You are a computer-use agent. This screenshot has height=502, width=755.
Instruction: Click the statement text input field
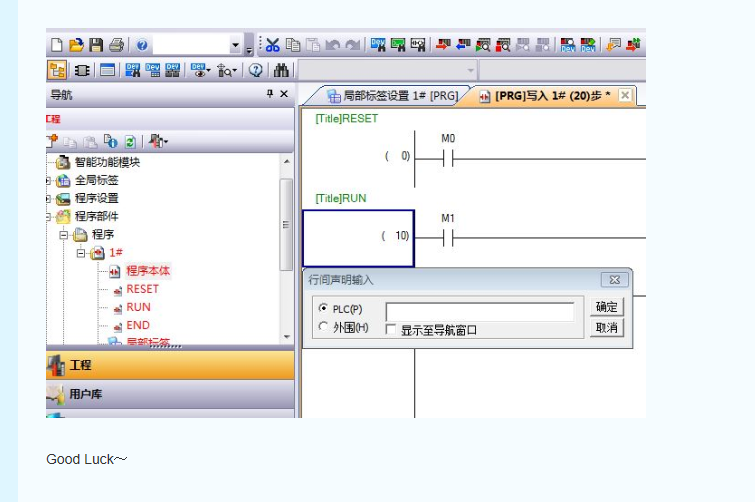pos(479,311)
